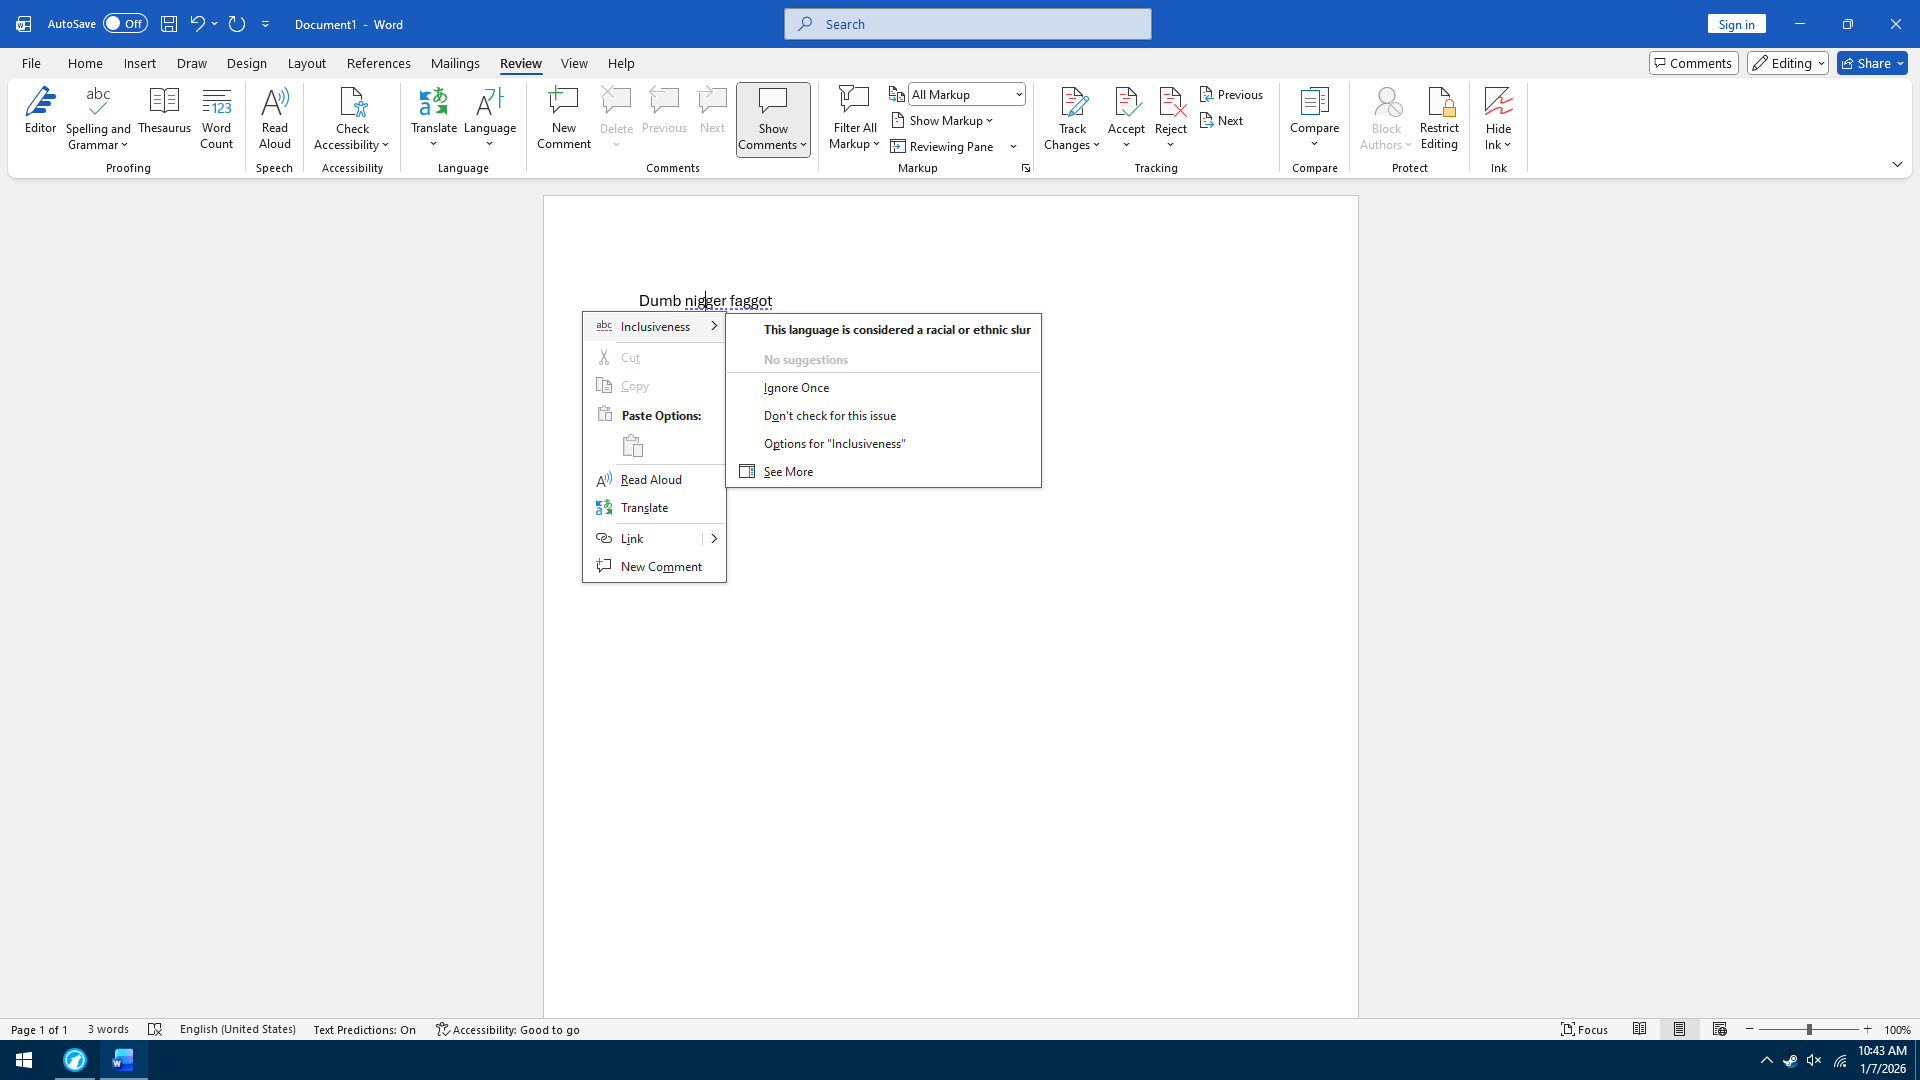Open the Editing mode dropdown
Screen dimensions: 1920x1080
(x=1787, y=63)
